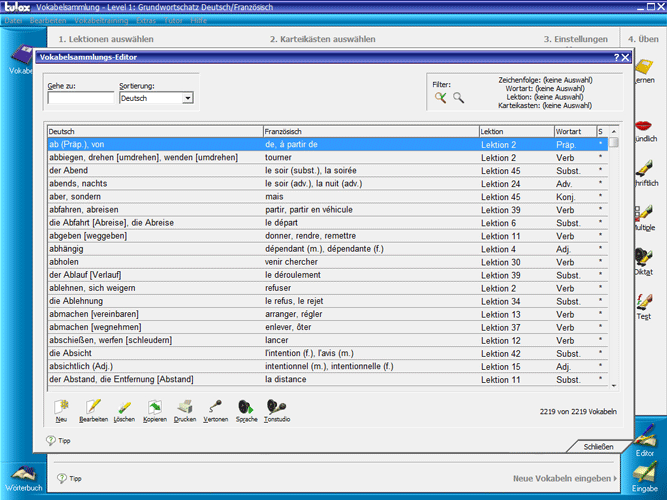This screenshot has height=500, width=667.
Task: Click the list scrollbar up arrow
Action: [613, 132]
